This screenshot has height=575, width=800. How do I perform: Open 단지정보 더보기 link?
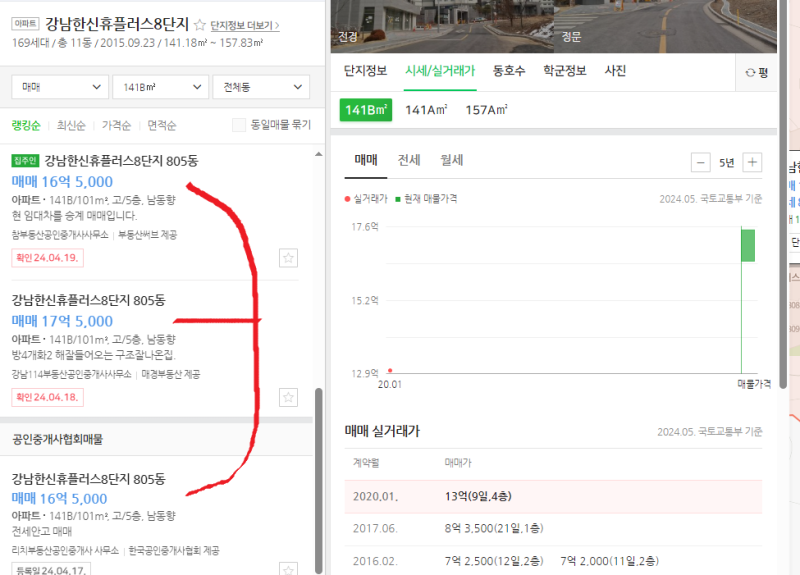click(x=245, y=26)
